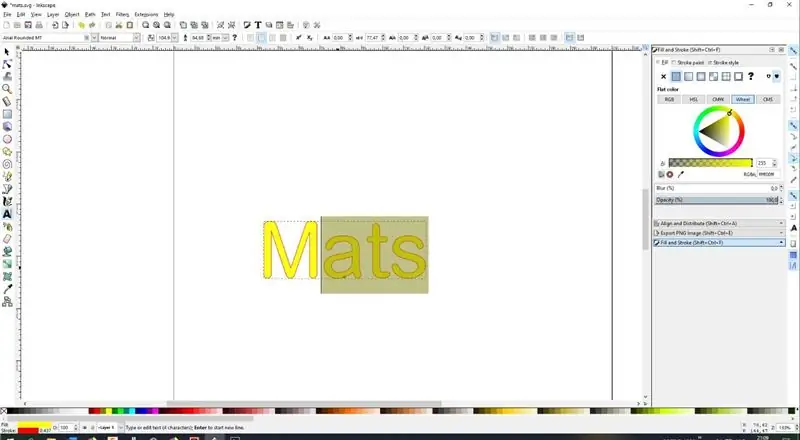The height and width of the screenshot is (440, 800).
Task: Set text alignment to left
Action: [250, 38]
